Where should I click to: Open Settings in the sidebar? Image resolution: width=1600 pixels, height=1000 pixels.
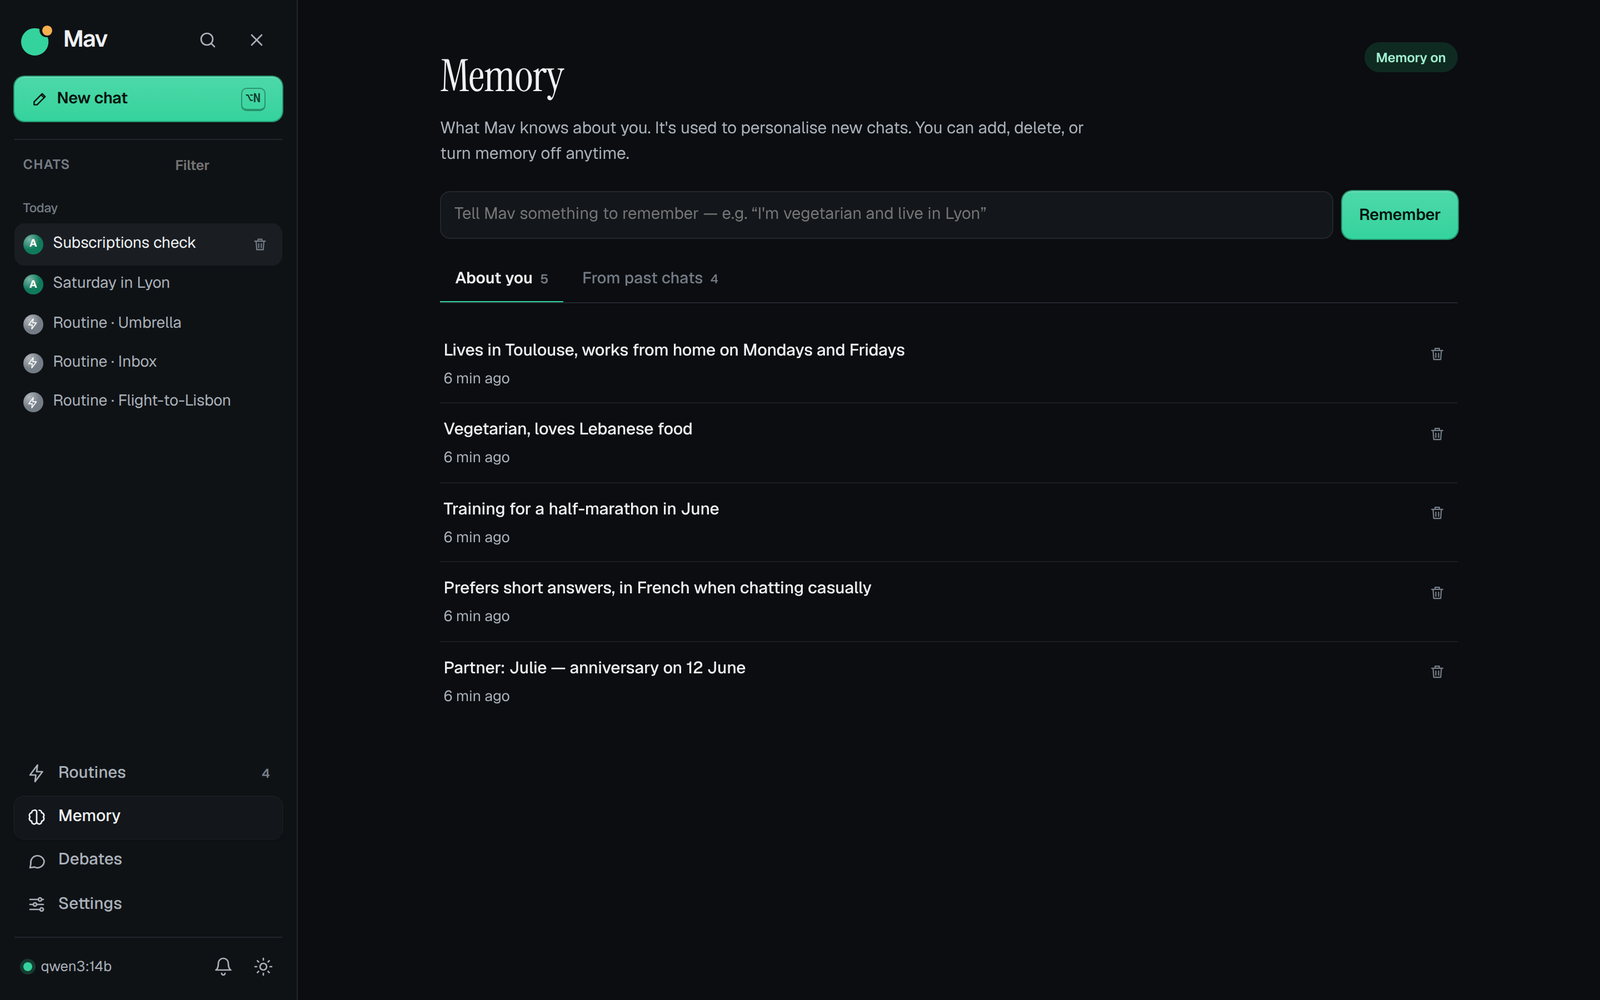148,904
